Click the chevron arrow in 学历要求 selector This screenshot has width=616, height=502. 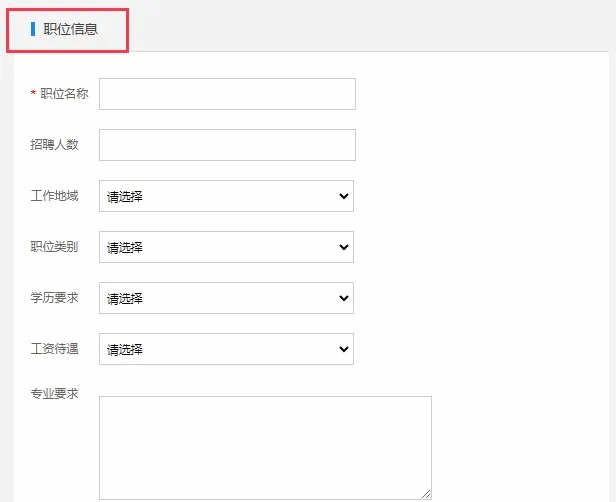[344, 298]
